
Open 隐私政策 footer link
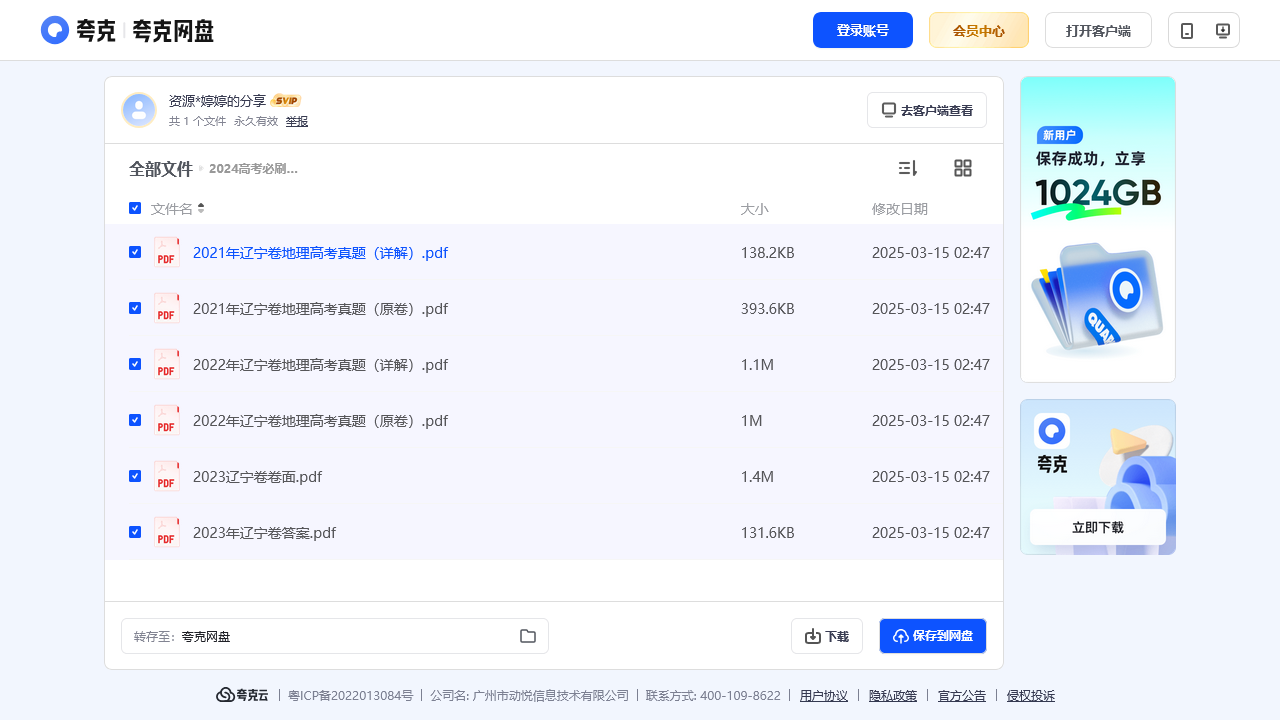pyautogui.click(x=893, y=696)
